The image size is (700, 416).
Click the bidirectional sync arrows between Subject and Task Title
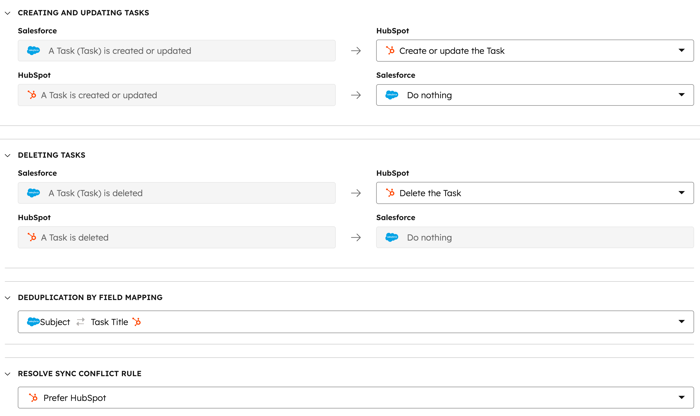(x=80, y=321)
